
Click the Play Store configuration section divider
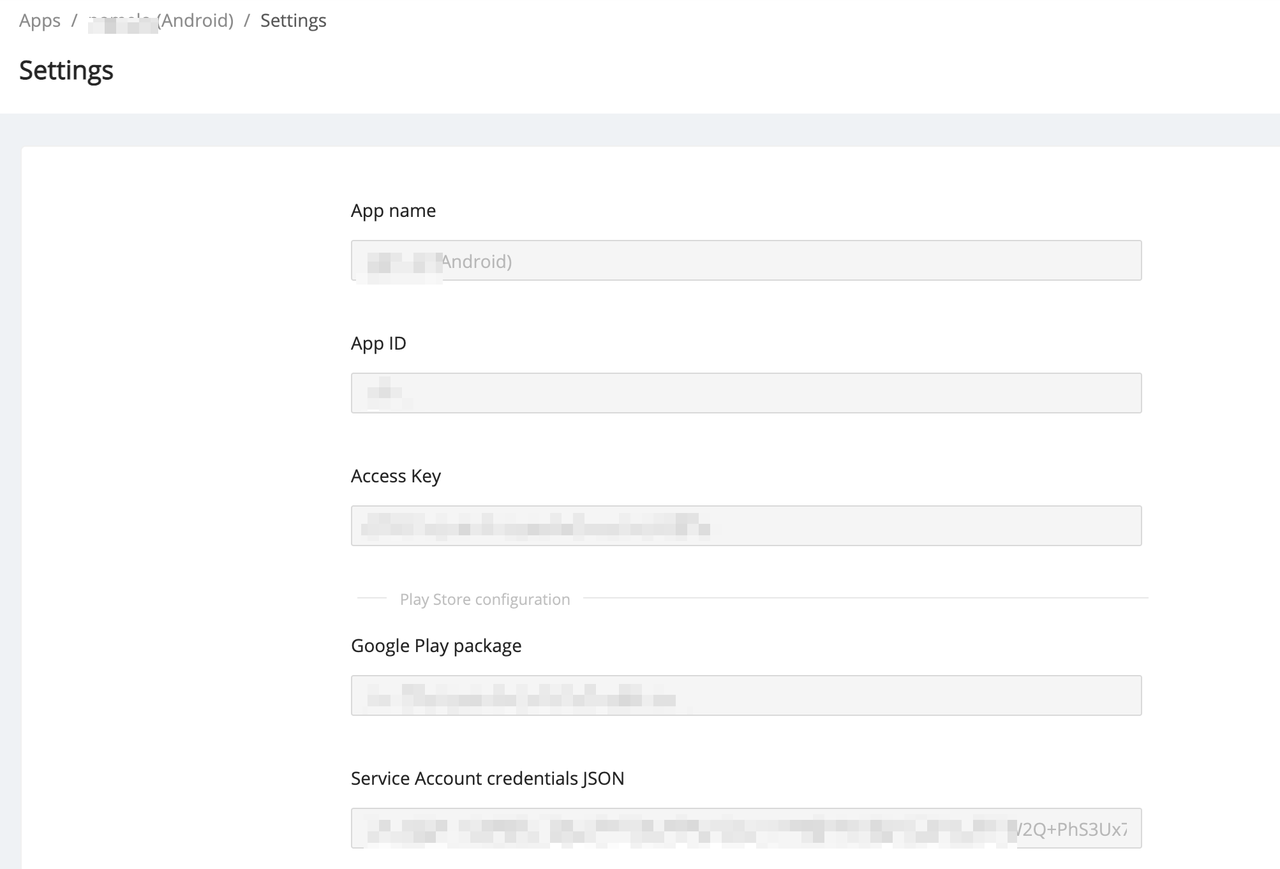click(484, 598)
